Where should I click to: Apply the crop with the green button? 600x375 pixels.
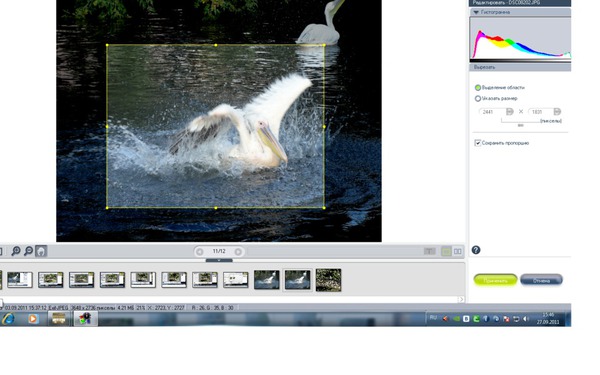495,280
